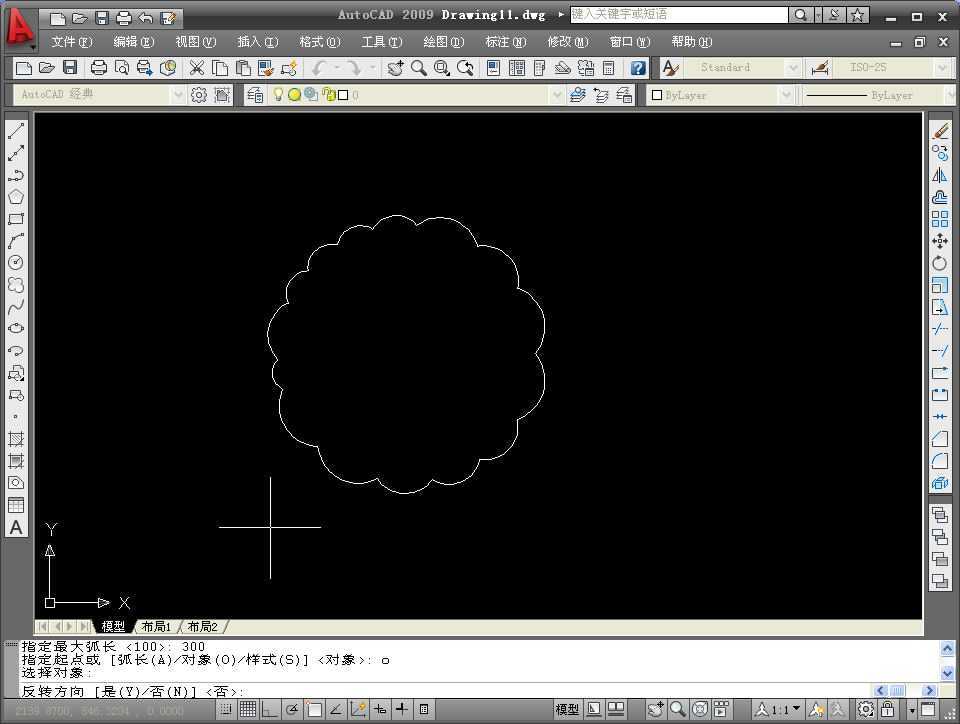This screenshot has height=724, width=960.
Task: Select the Offset modify tool
Action: click(940, 197)
